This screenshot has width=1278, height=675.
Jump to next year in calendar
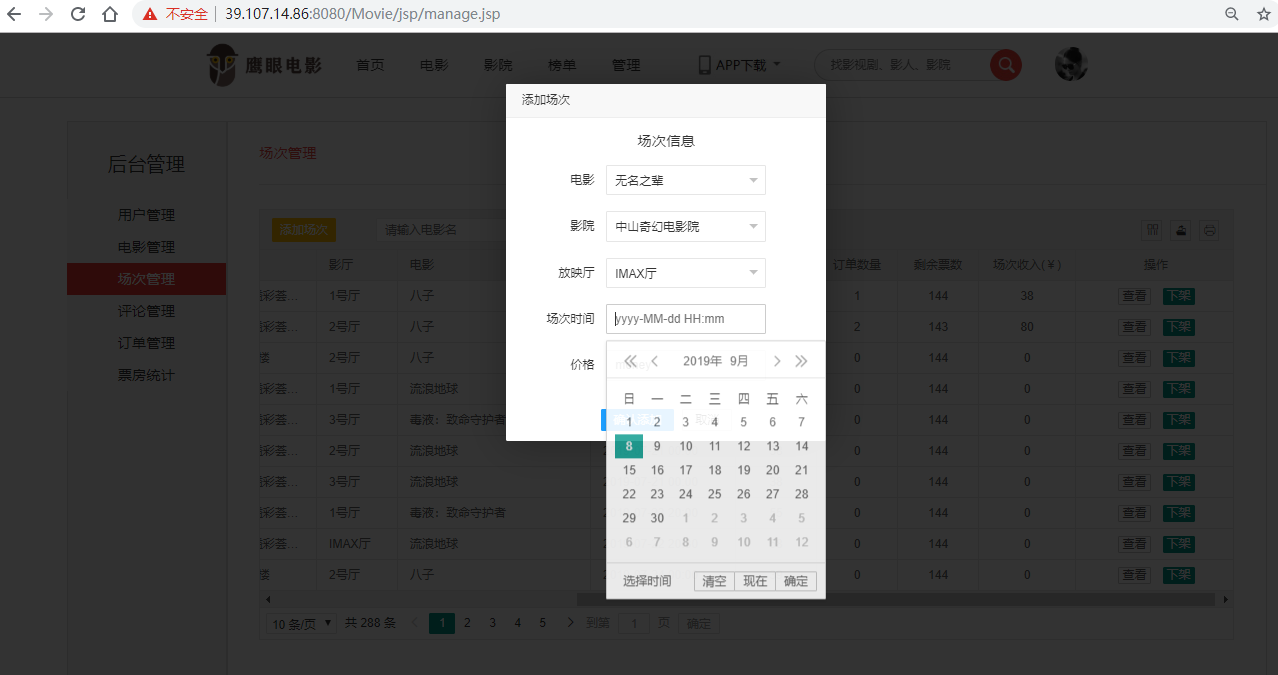[801, 361]
